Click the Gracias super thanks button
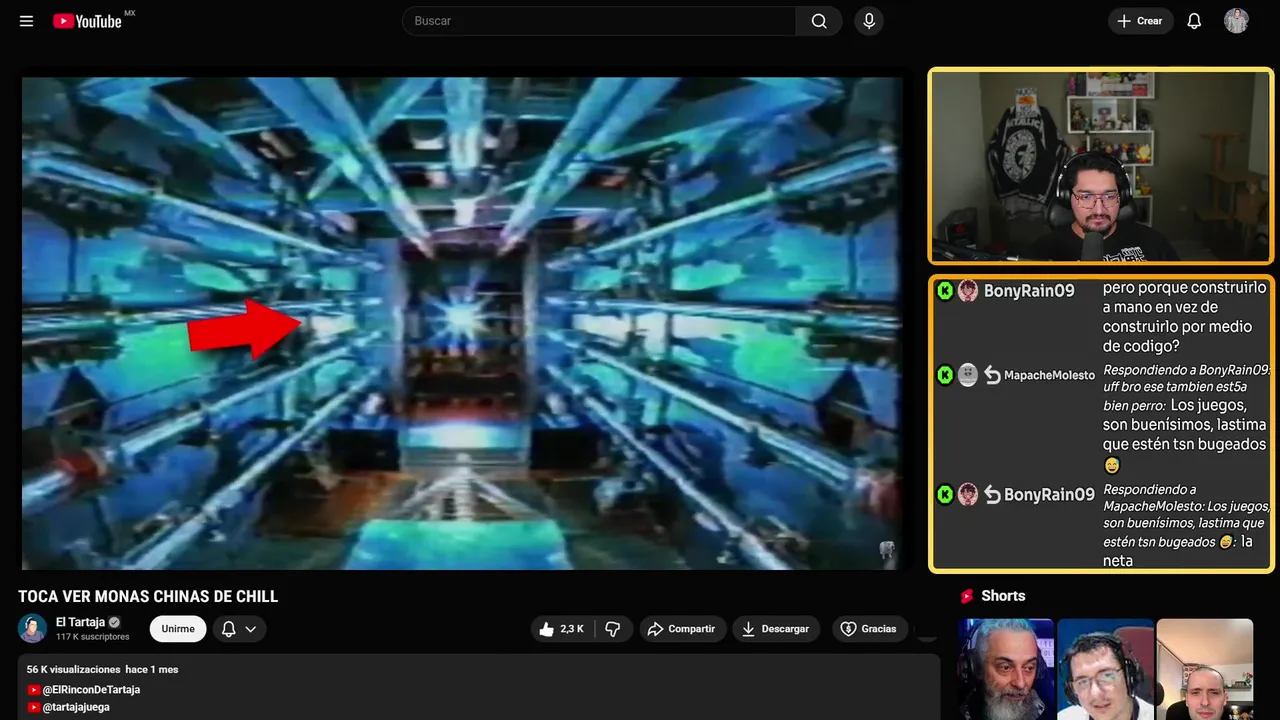Viewport: 1280px width, 720px height. coord(868,629)
